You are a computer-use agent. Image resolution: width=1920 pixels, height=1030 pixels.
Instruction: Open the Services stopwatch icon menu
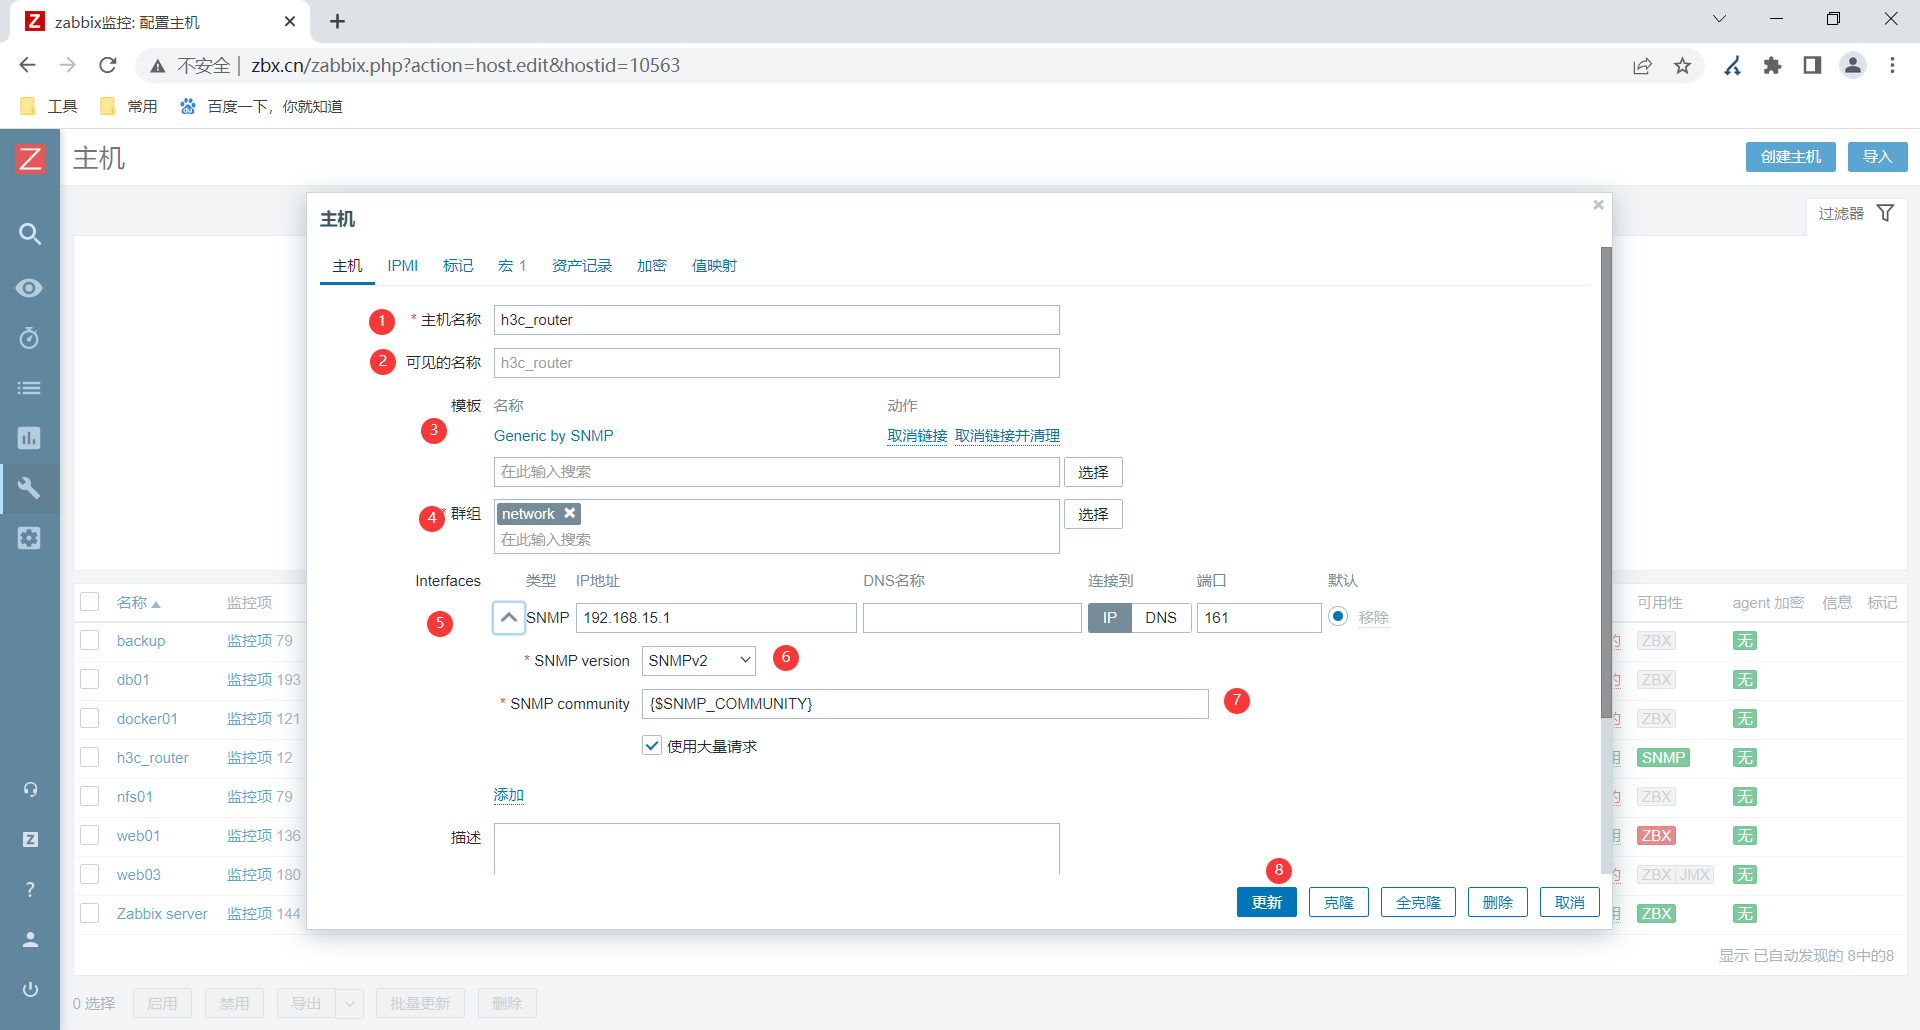(x=30, y=338)
